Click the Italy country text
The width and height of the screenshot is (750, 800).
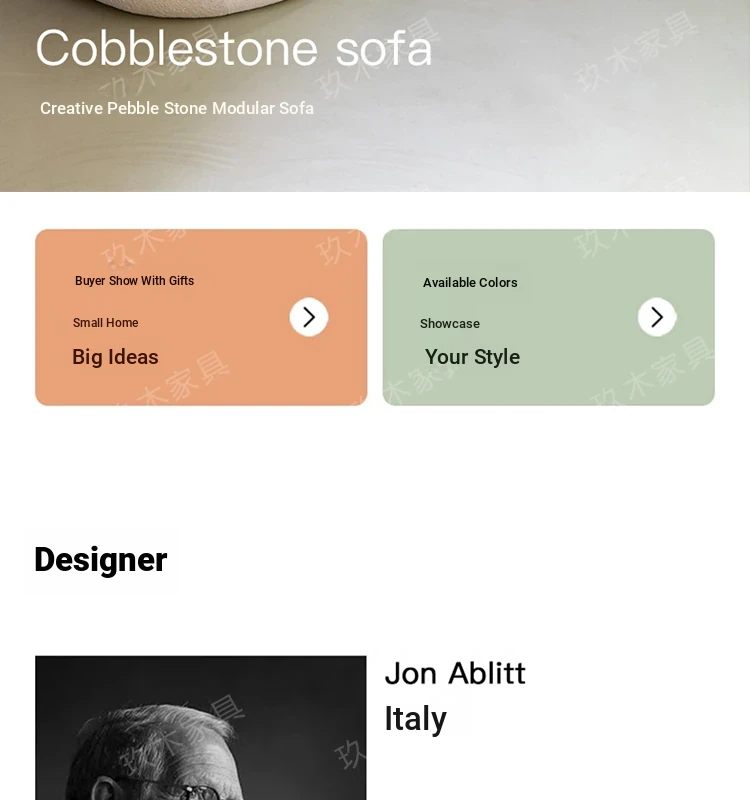pos(415,718)
